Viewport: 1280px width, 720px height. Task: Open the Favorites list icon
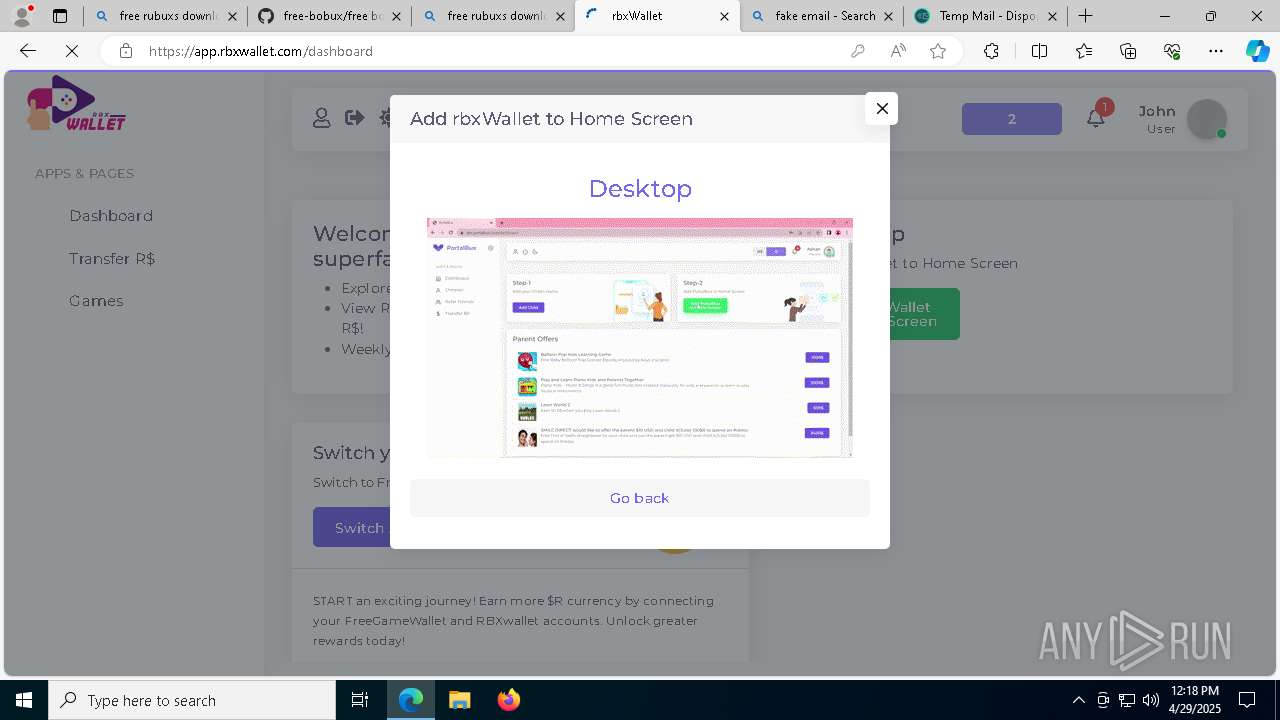pos(1084,51)
